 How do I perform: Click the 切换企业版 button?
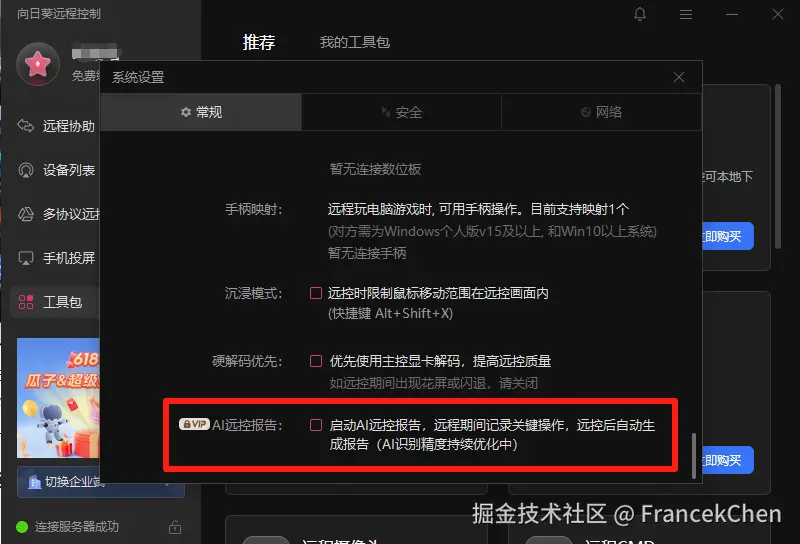[x=101, y=482]
